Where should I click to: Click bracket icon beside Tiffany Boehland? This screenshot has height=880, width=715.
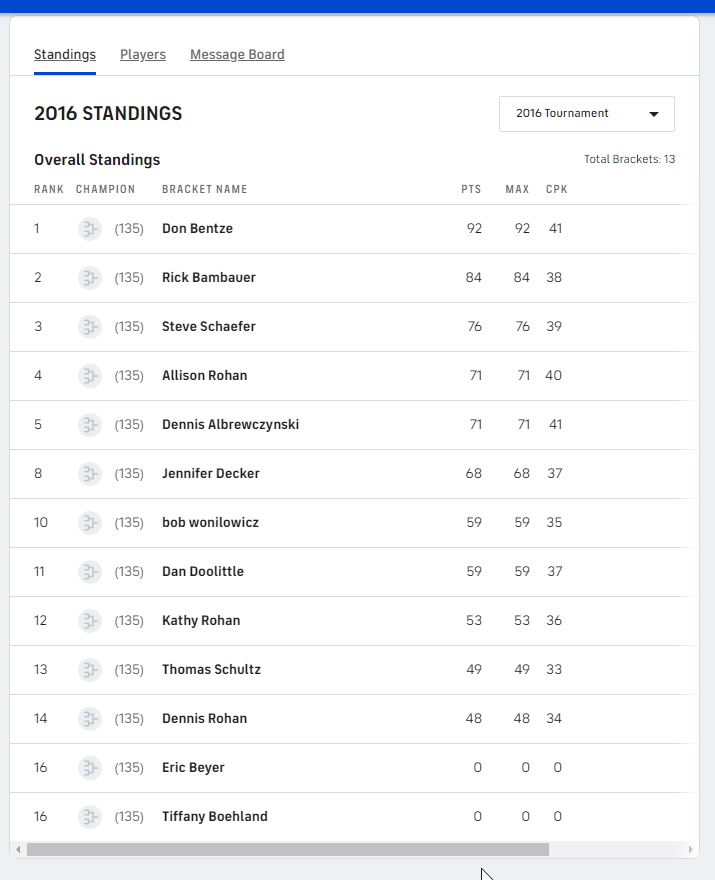(90, 817)
